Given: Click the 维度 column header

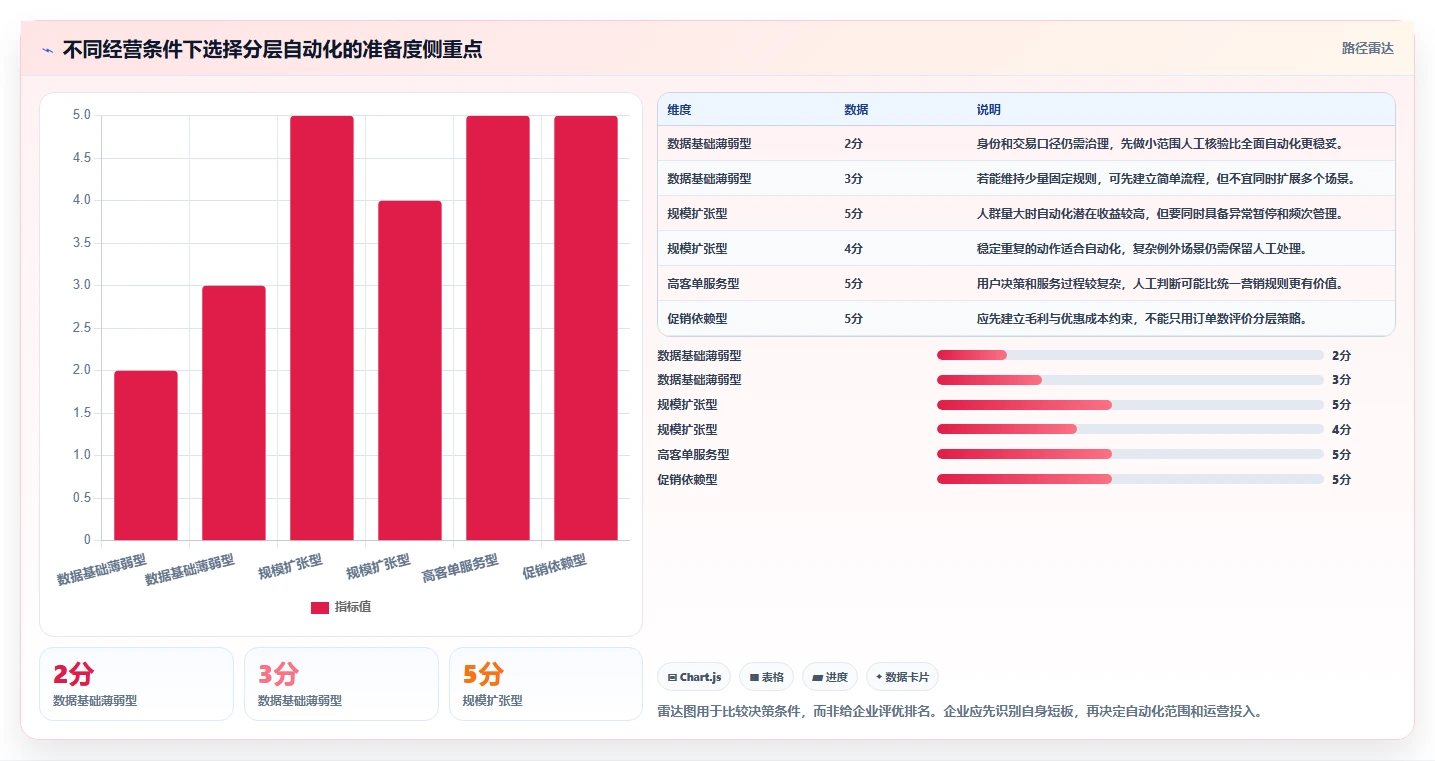Looking at the screenshot, I should (680, 110).
